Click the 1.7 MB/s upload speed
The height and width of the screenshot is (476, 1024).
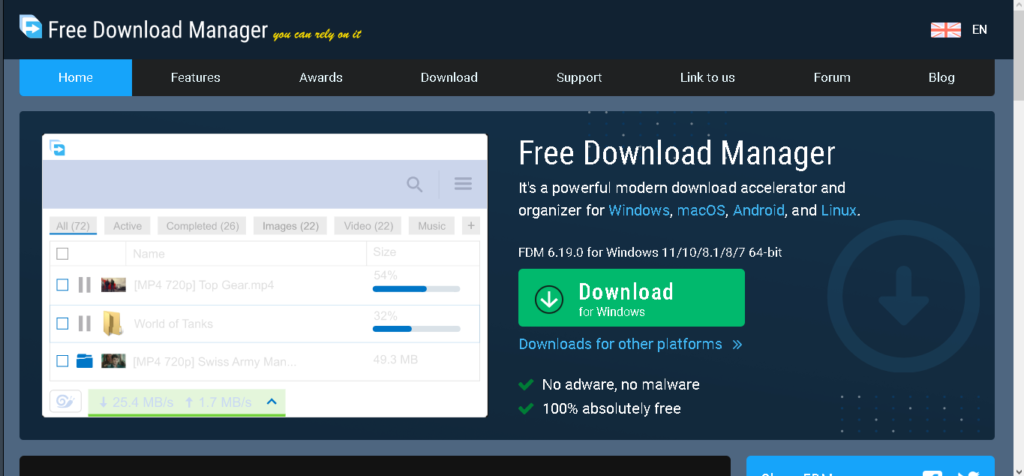pos(218,402)
